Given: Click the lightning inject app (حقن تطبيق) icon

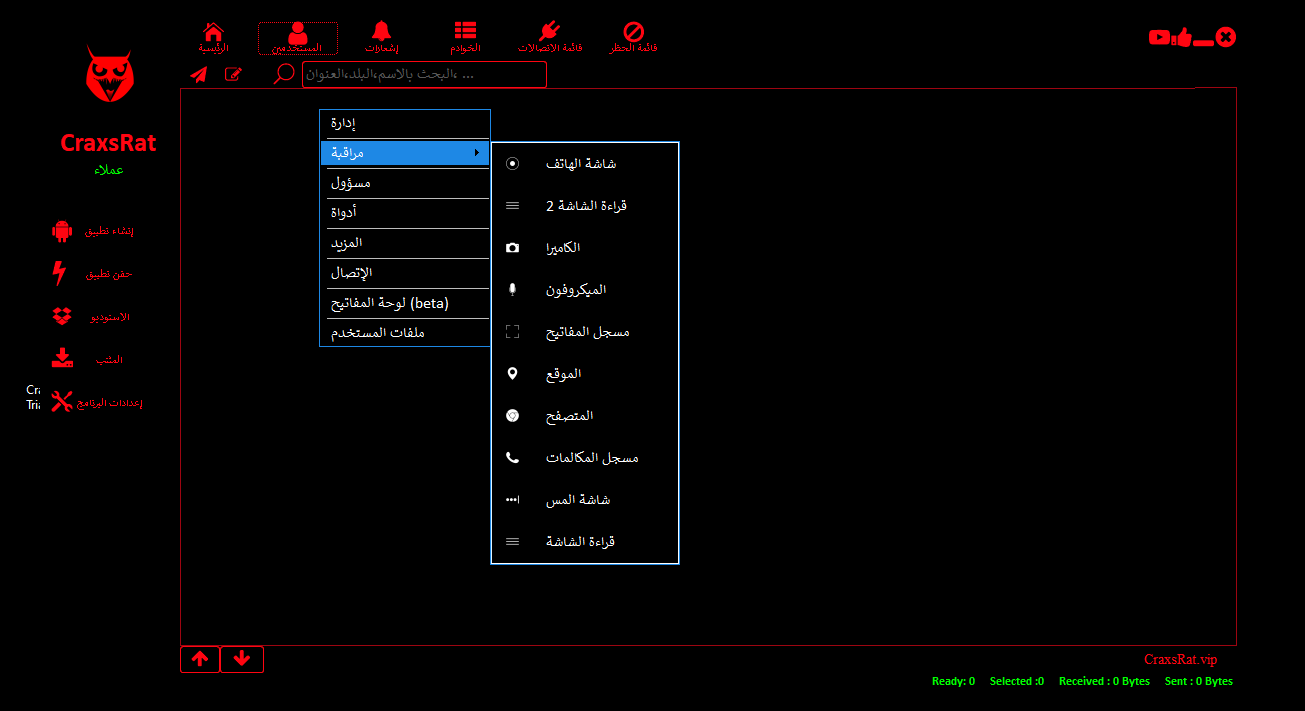Looking at the screenshot, I should (59, 273).
